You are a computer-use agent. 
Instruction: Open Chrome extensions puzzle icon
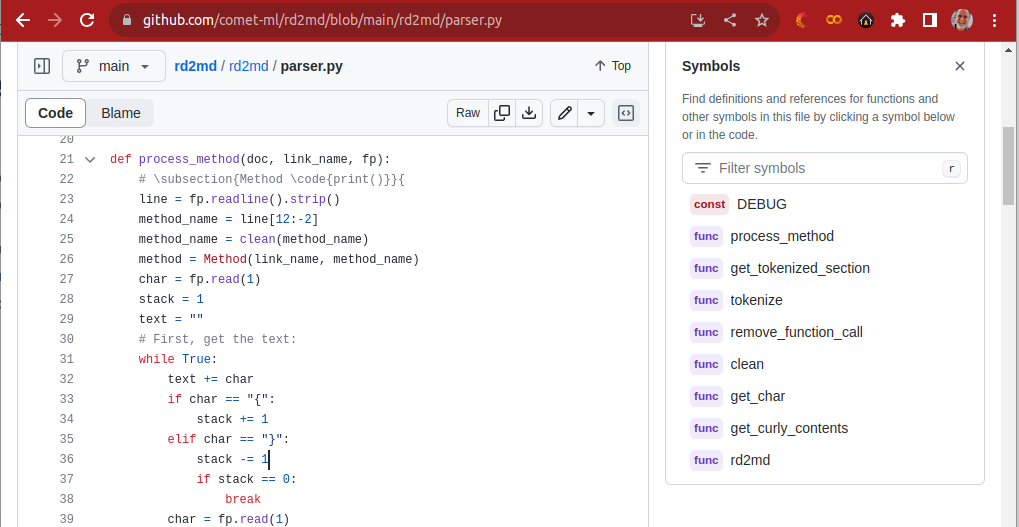click(898, 20)
